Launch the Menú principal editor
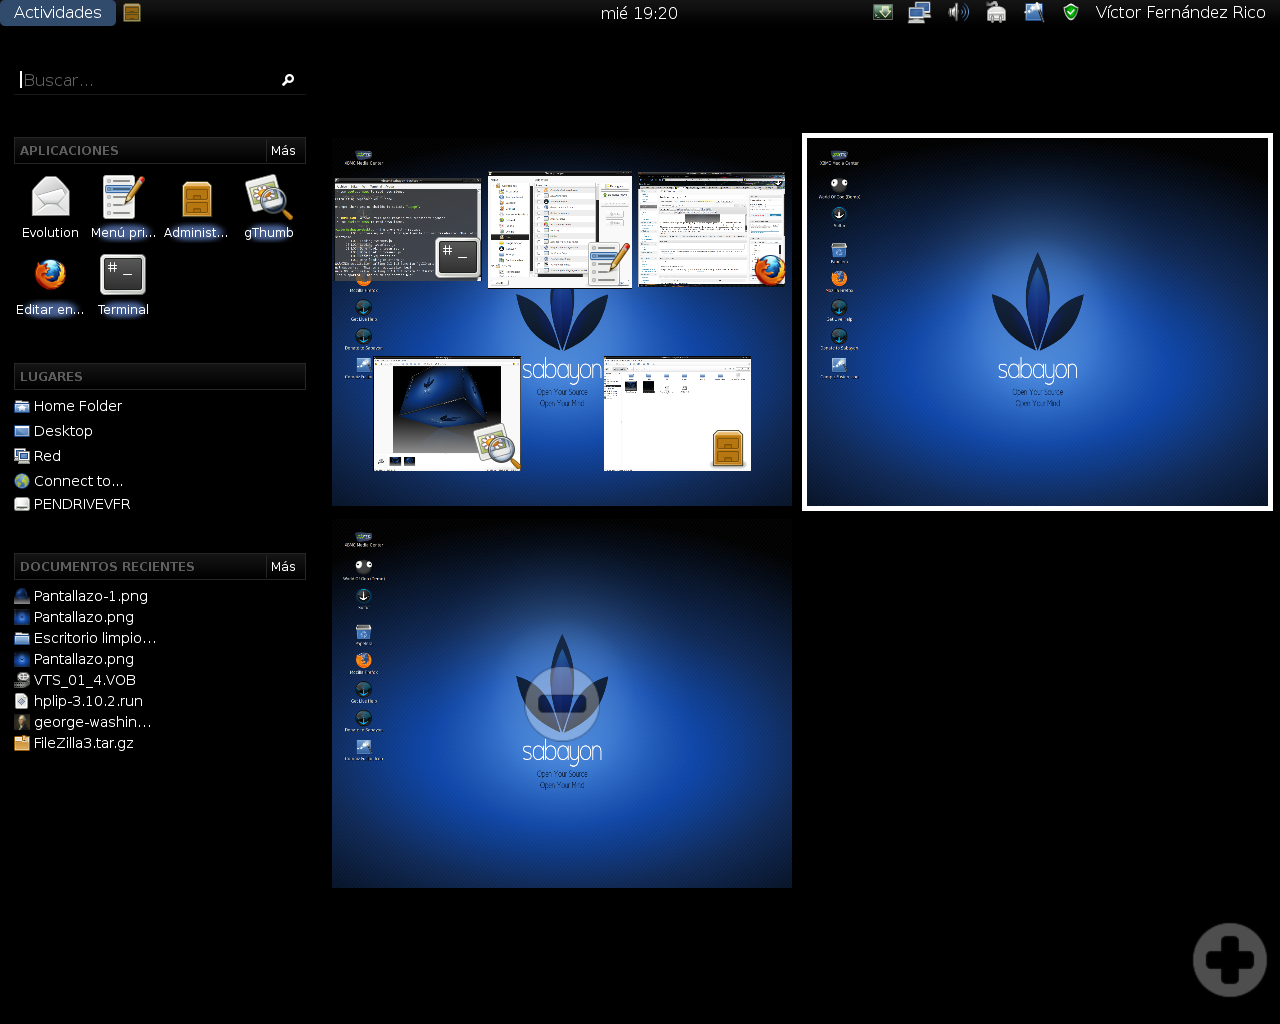 (123, 208)
